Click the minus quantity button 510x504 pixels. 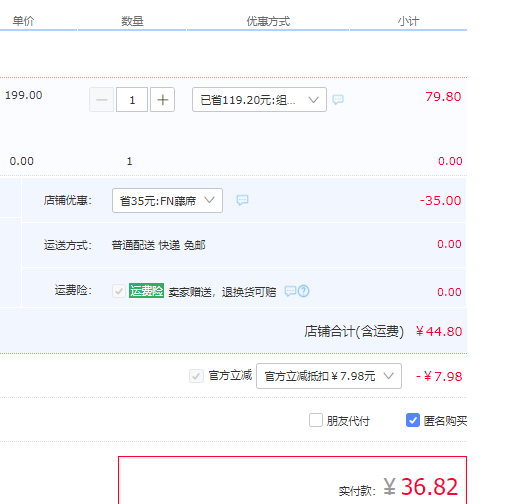(x=102, y=100)
